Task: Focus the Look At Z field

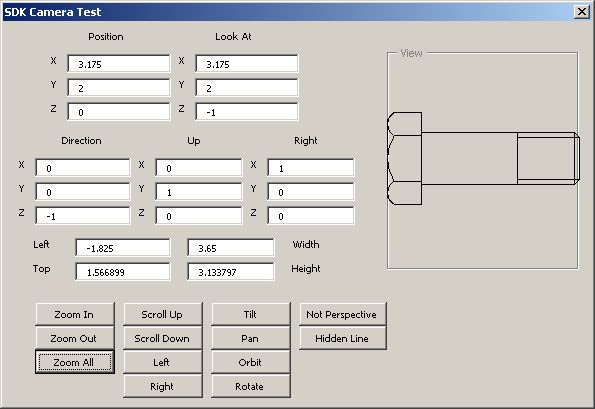Action: [247, 112]
